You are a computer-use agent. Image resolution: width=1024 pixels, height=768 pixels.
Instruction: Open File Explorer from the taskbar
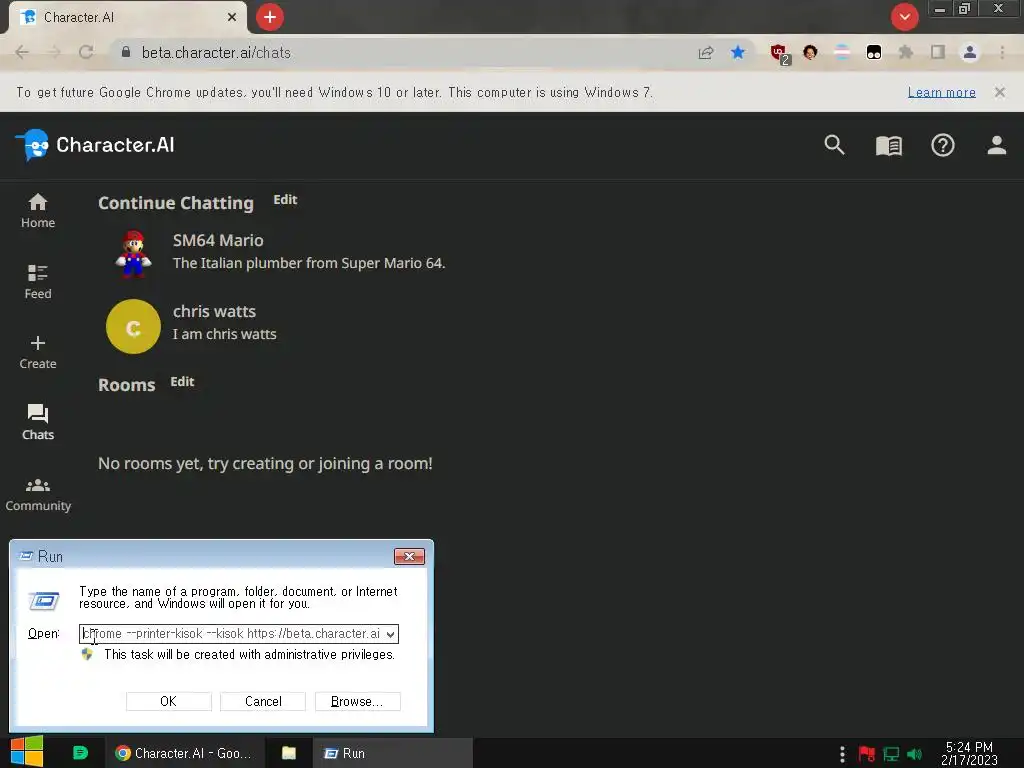(x=289, y=753)
